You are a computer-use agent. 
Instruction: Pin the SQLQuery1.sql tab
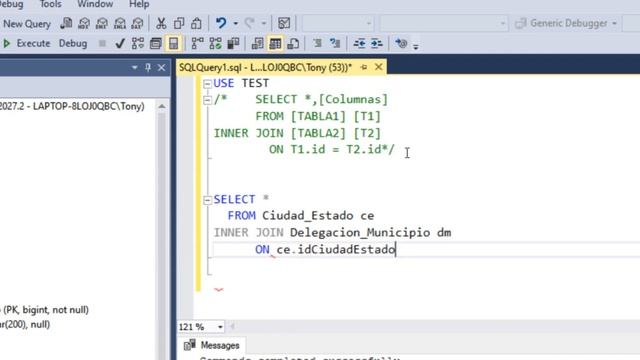point(364,67)
